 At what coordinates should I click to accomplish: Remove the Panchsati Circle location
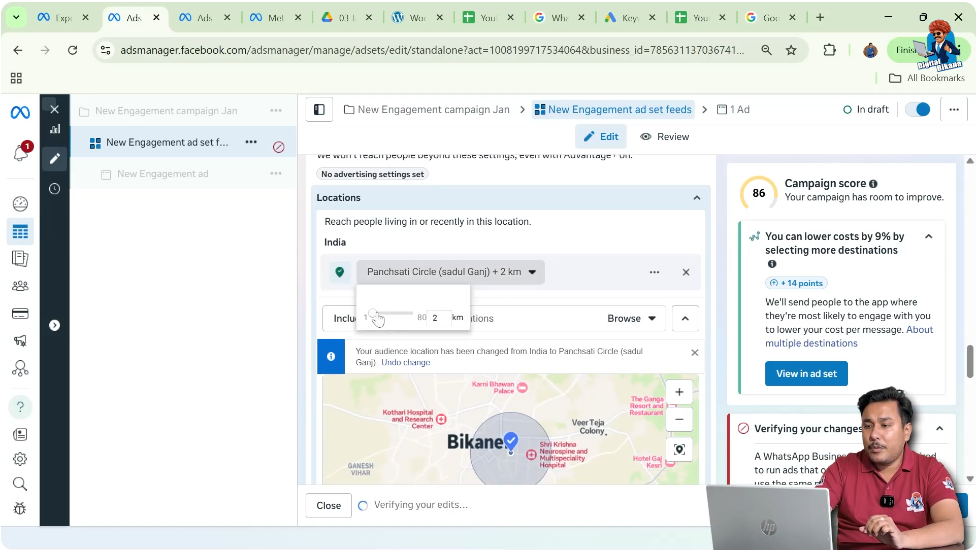(686, 273)
